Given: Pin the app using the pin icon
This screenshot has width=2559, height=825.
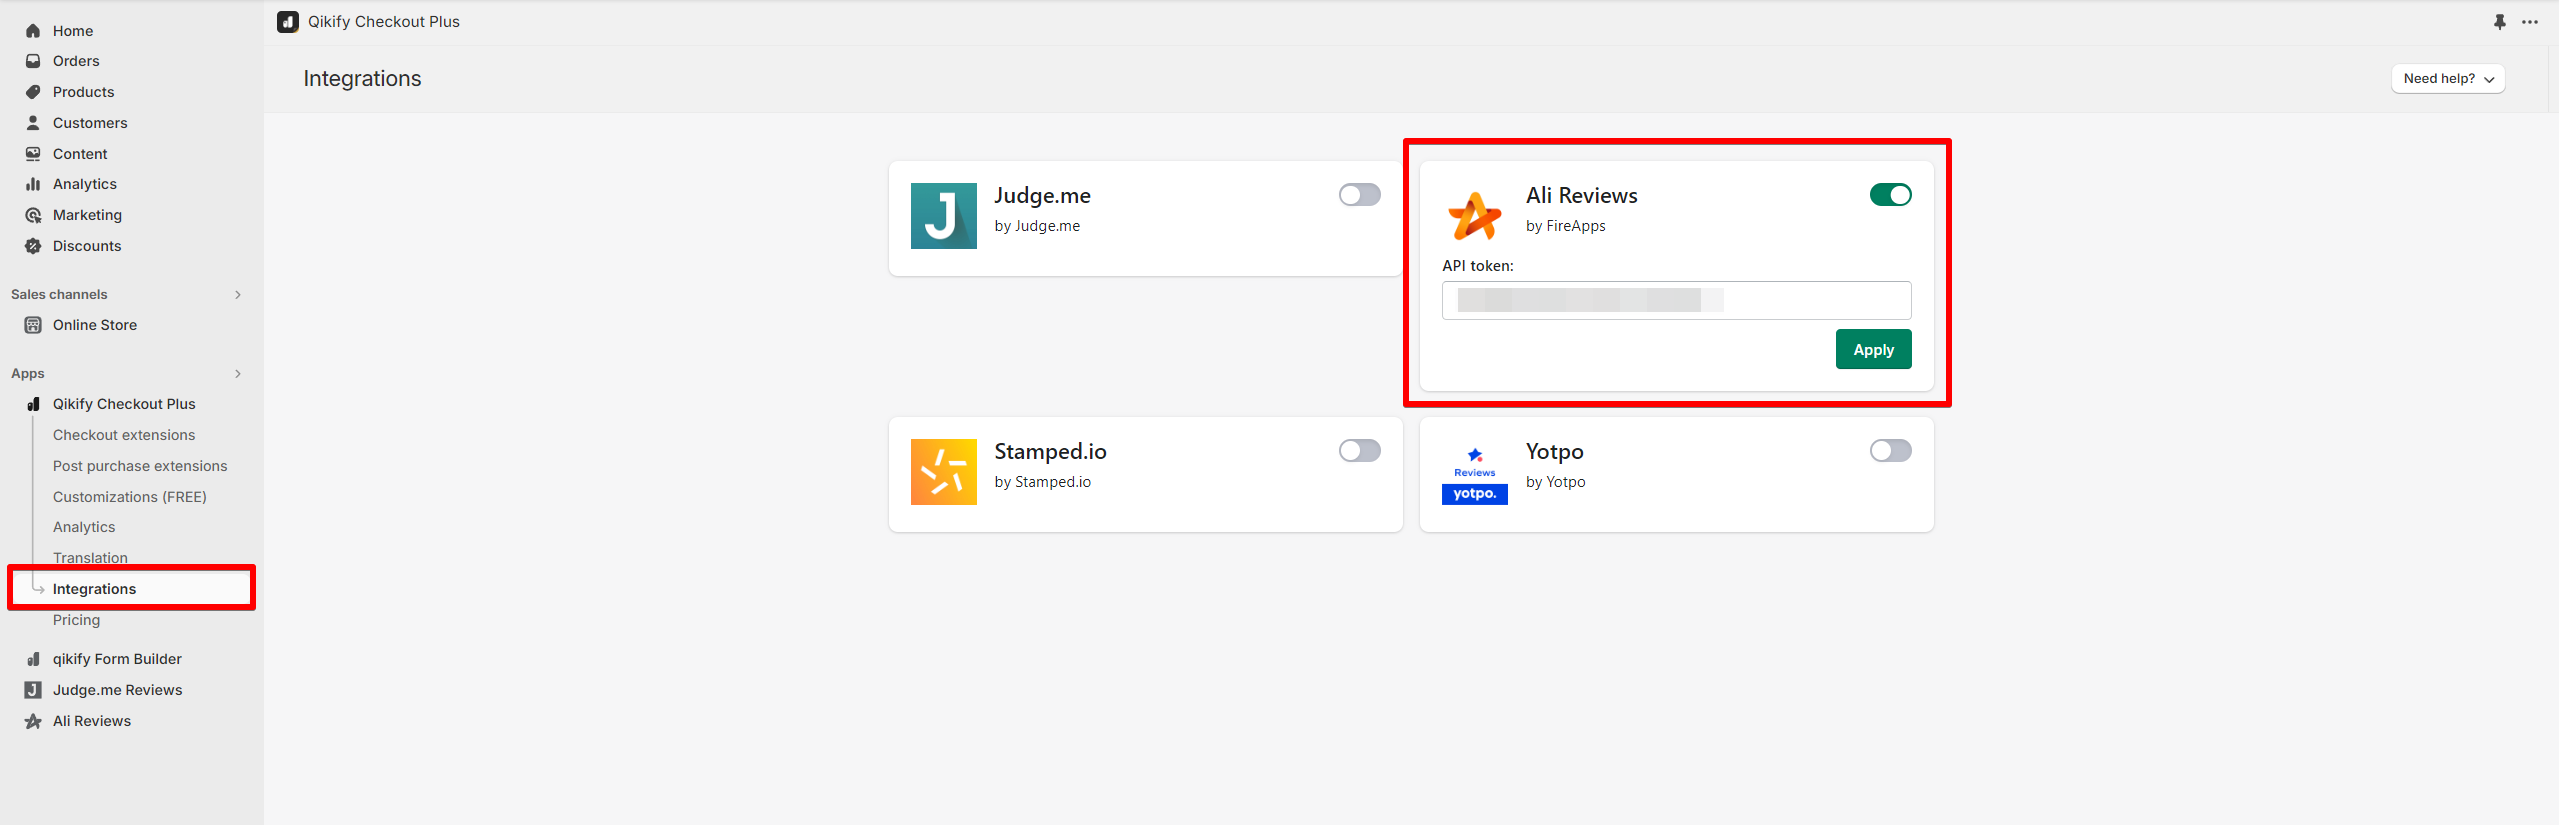Looking at the screenshot, I should coord(2500,22).
